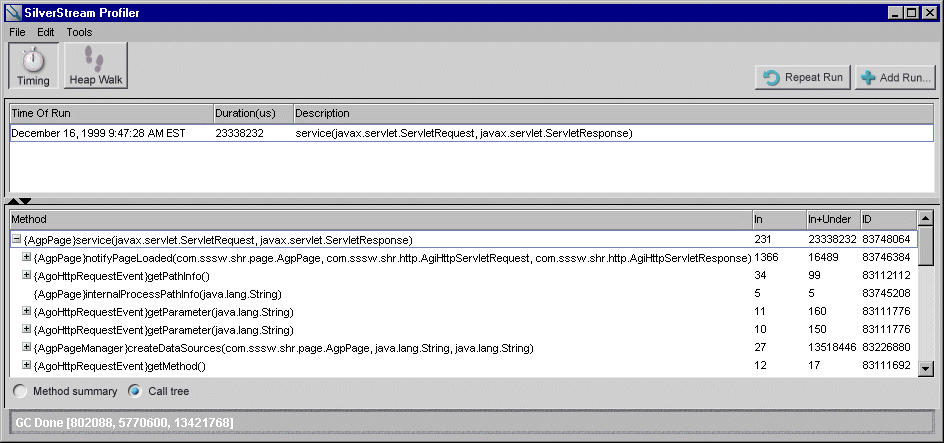Click the Repeat Run button

tap(802, 78)
